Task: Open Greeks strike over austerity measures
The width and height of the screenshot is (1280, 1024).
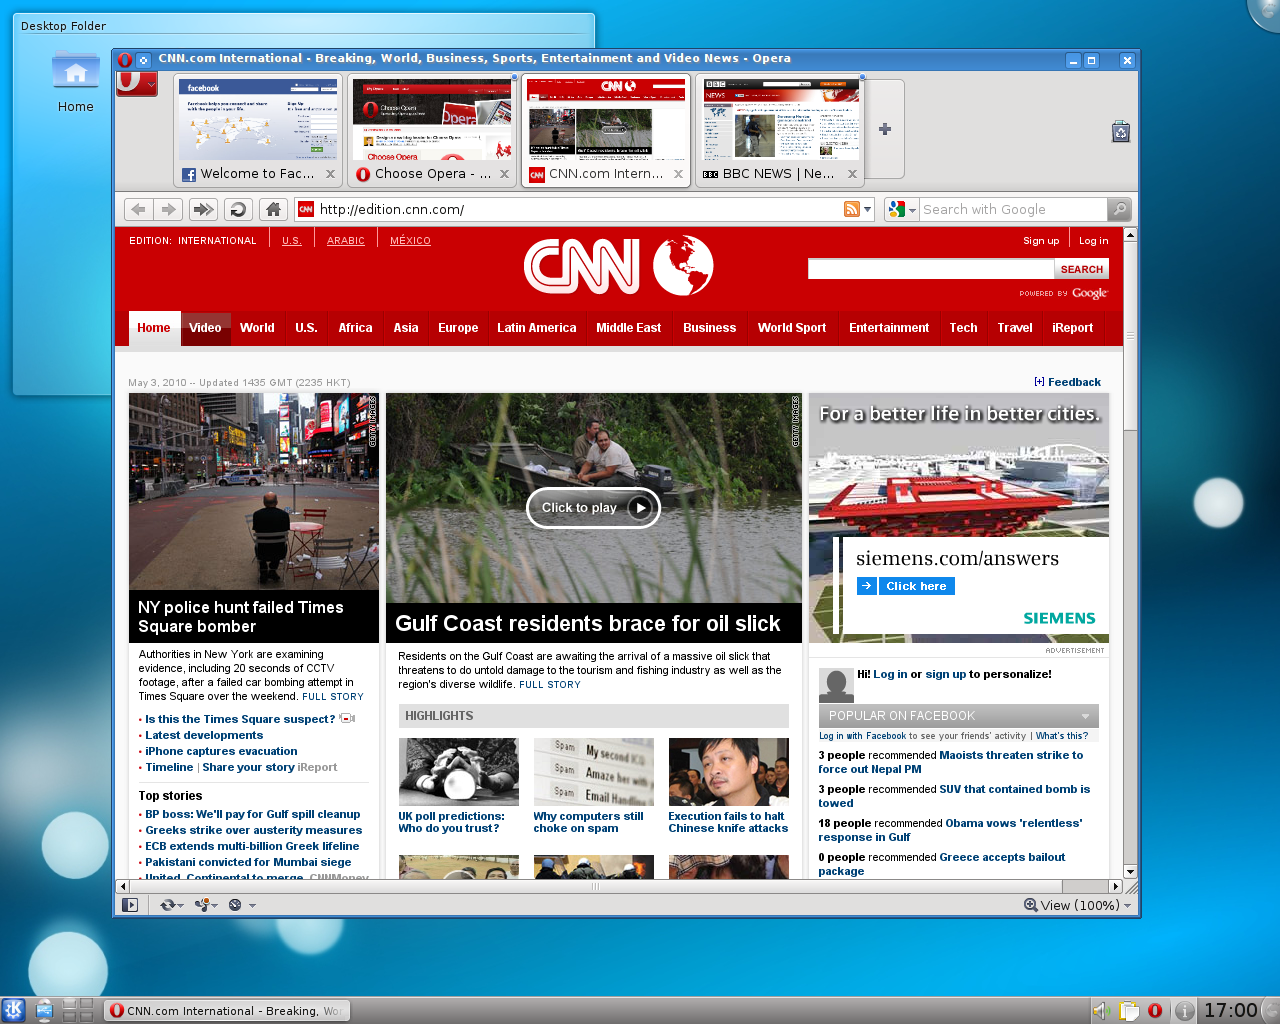Action: point(254,830)
